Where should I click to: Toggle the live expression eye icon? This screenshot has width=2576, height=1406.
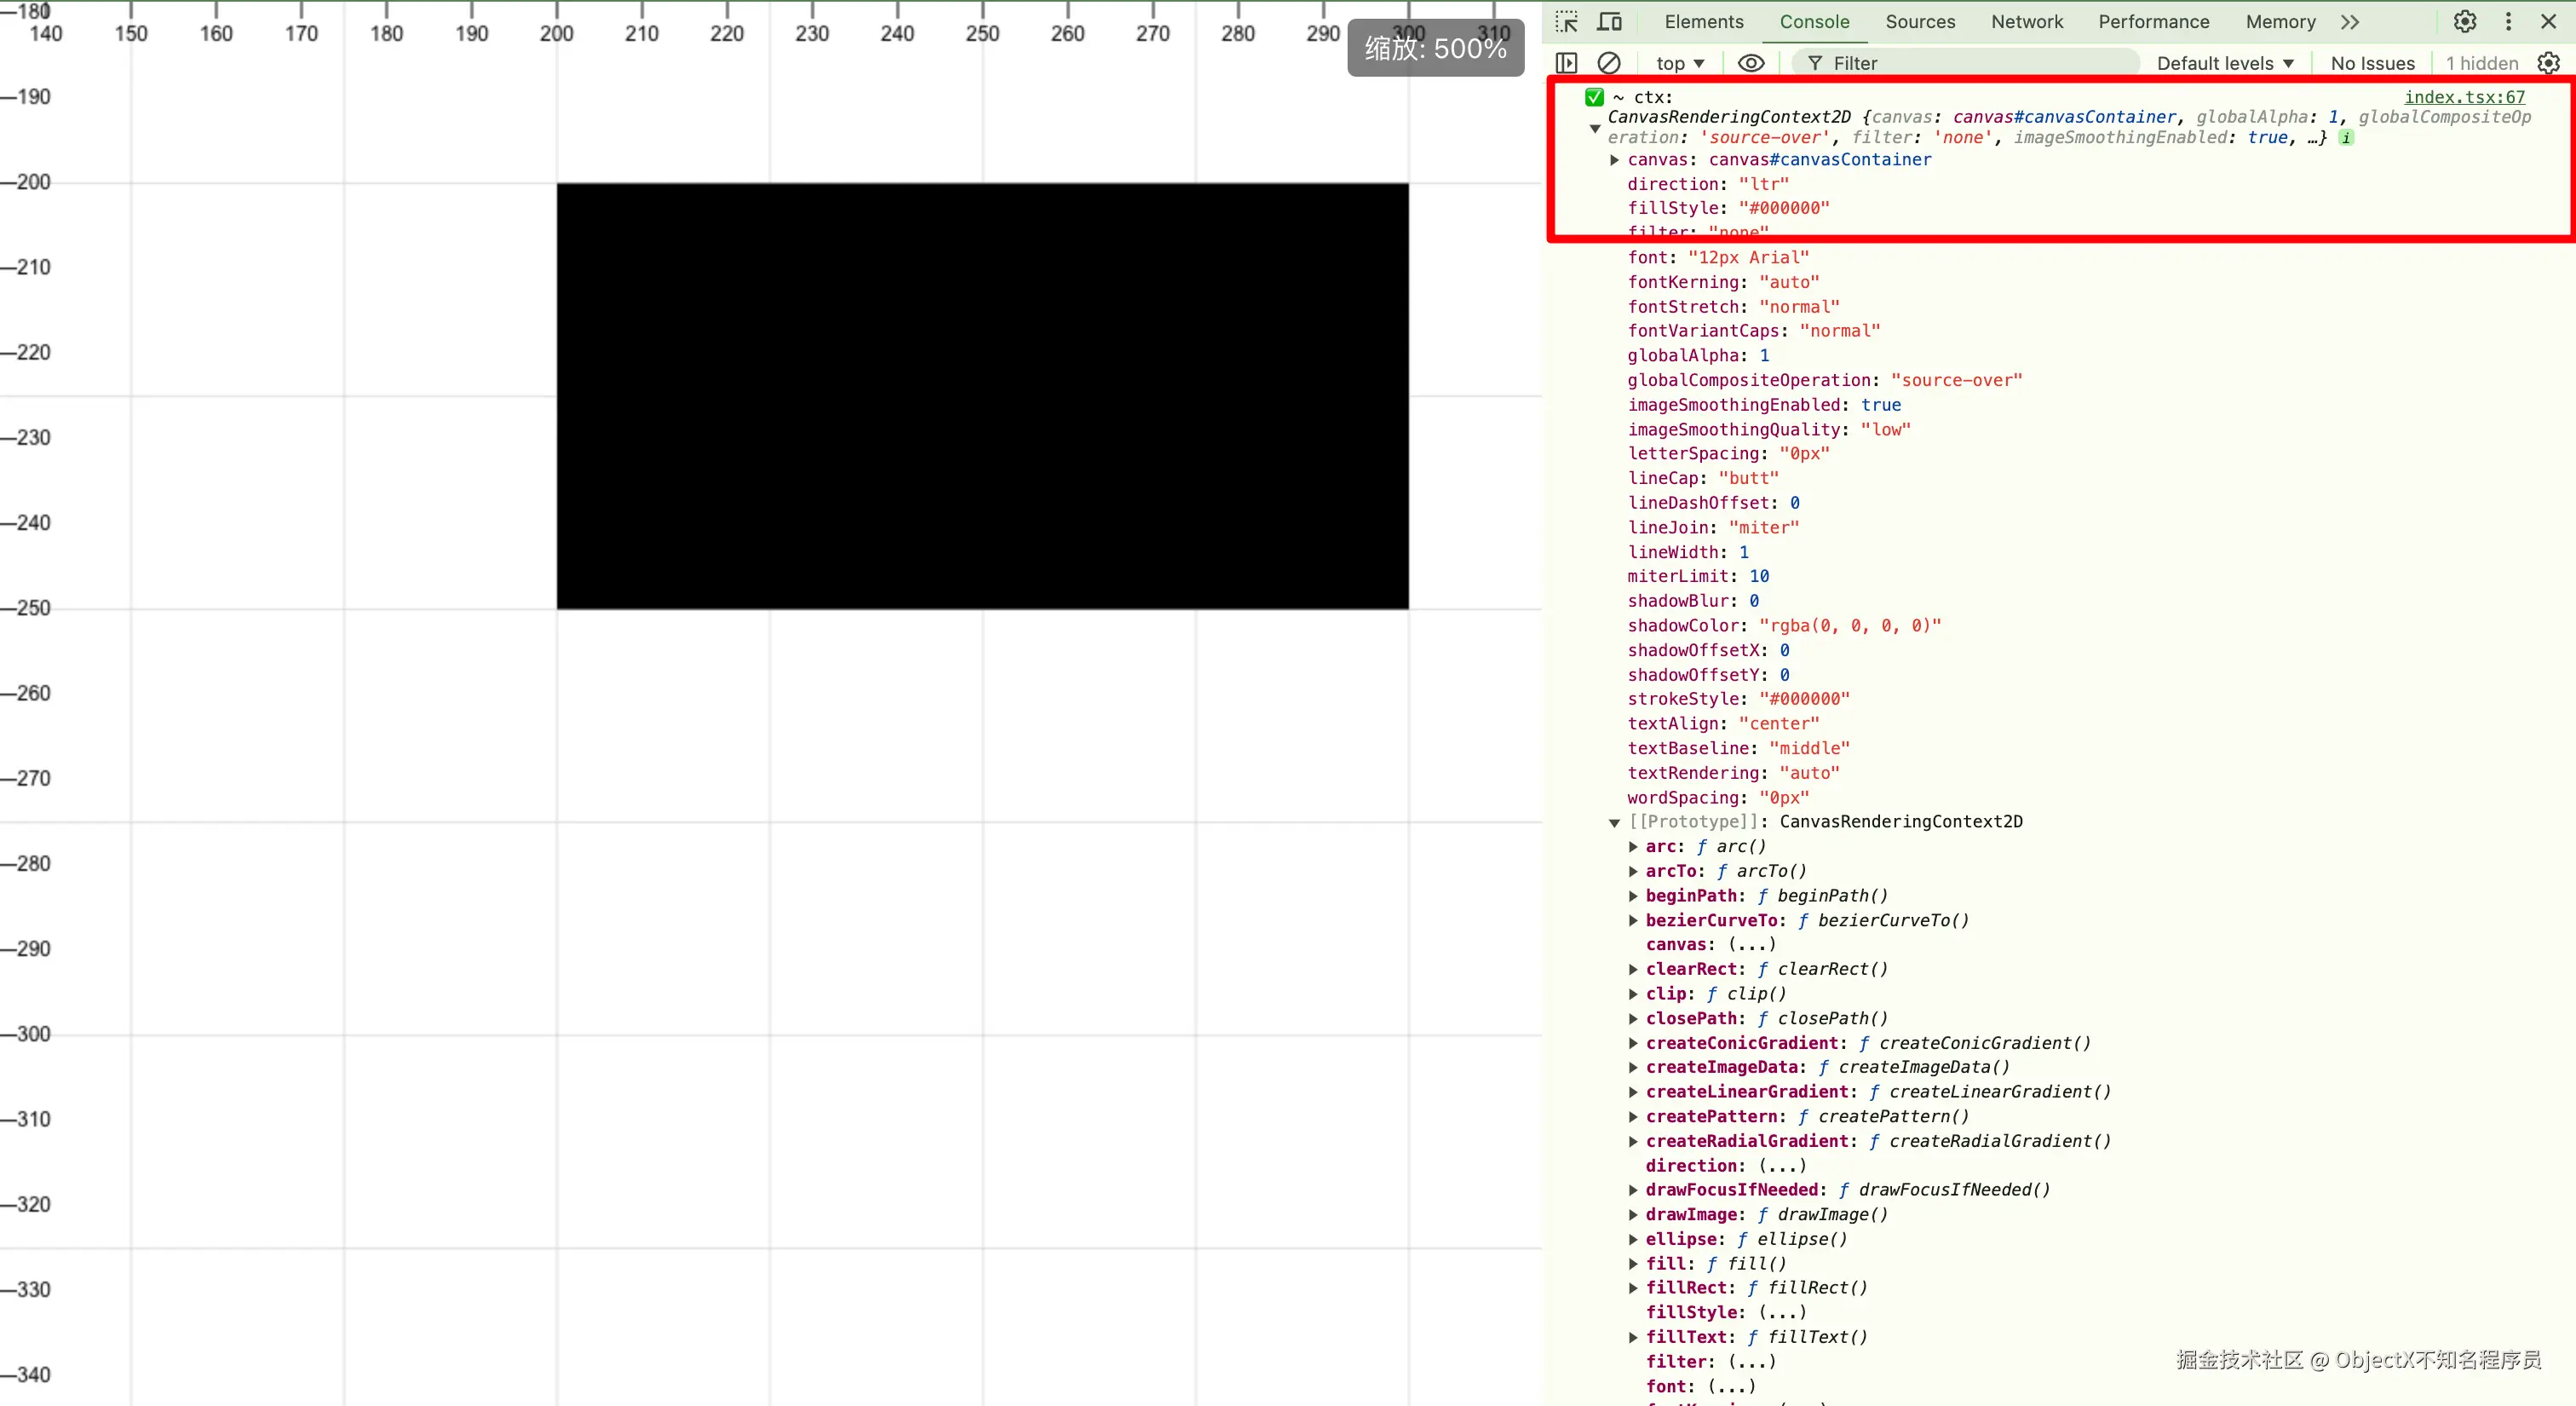tap(1751, 63)
